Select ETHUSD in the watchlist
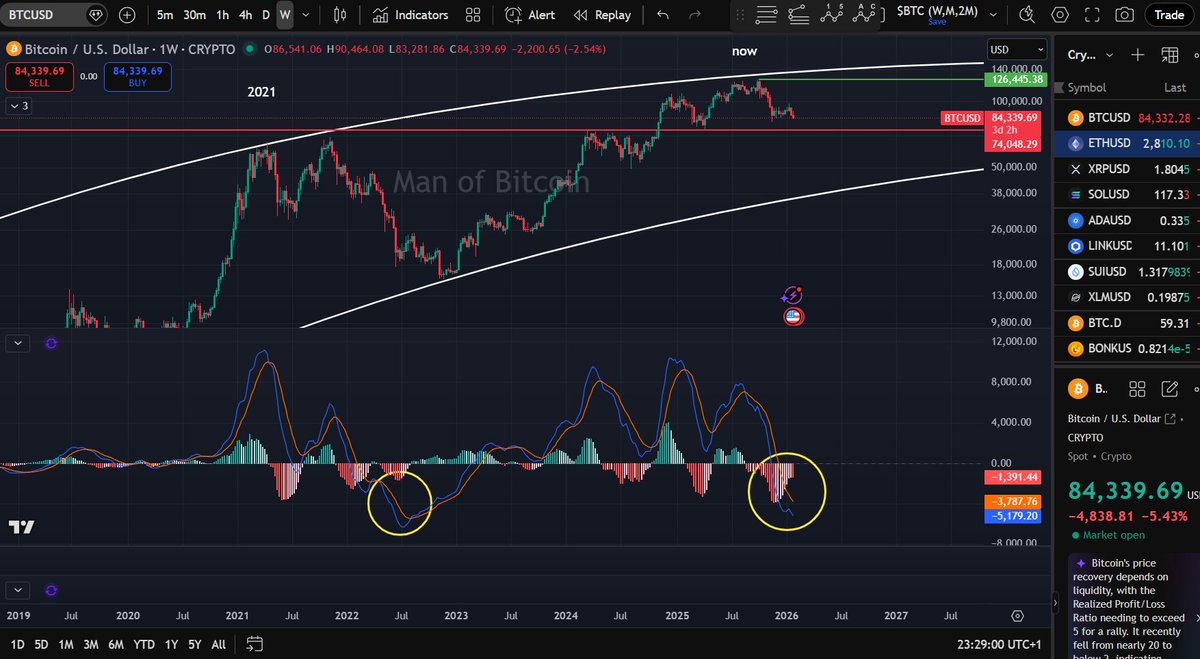The image size is (1200, 659). click(x=1110, y=143)
